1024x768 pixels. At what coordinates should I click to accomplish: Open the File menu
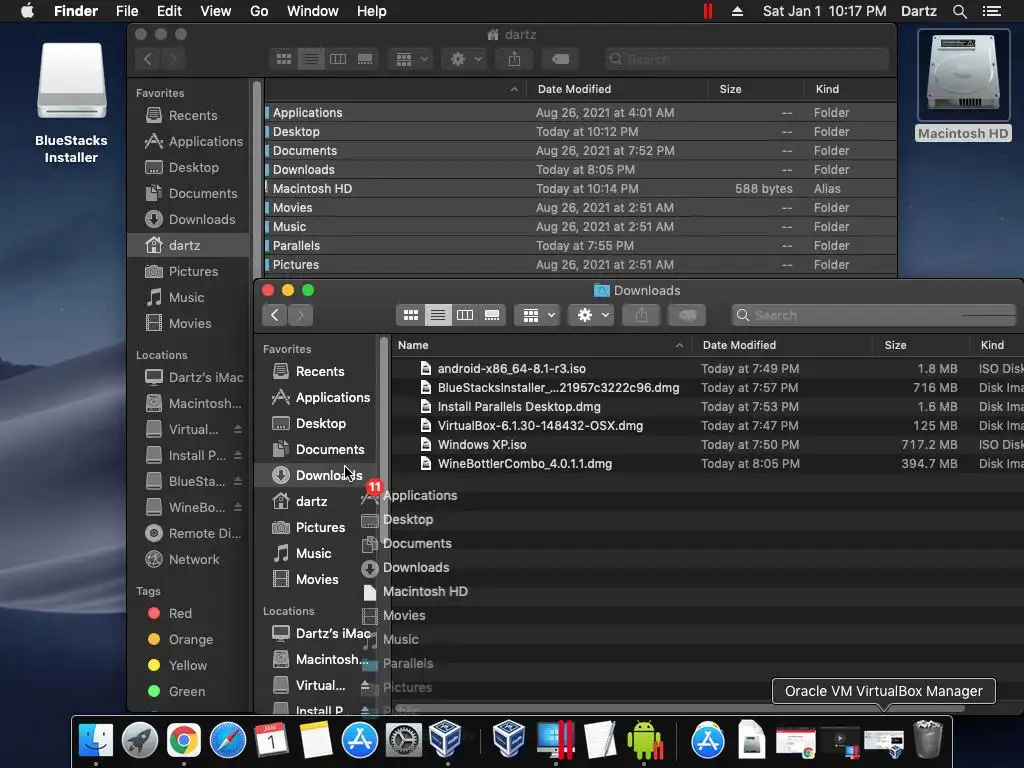coord(127,11)
